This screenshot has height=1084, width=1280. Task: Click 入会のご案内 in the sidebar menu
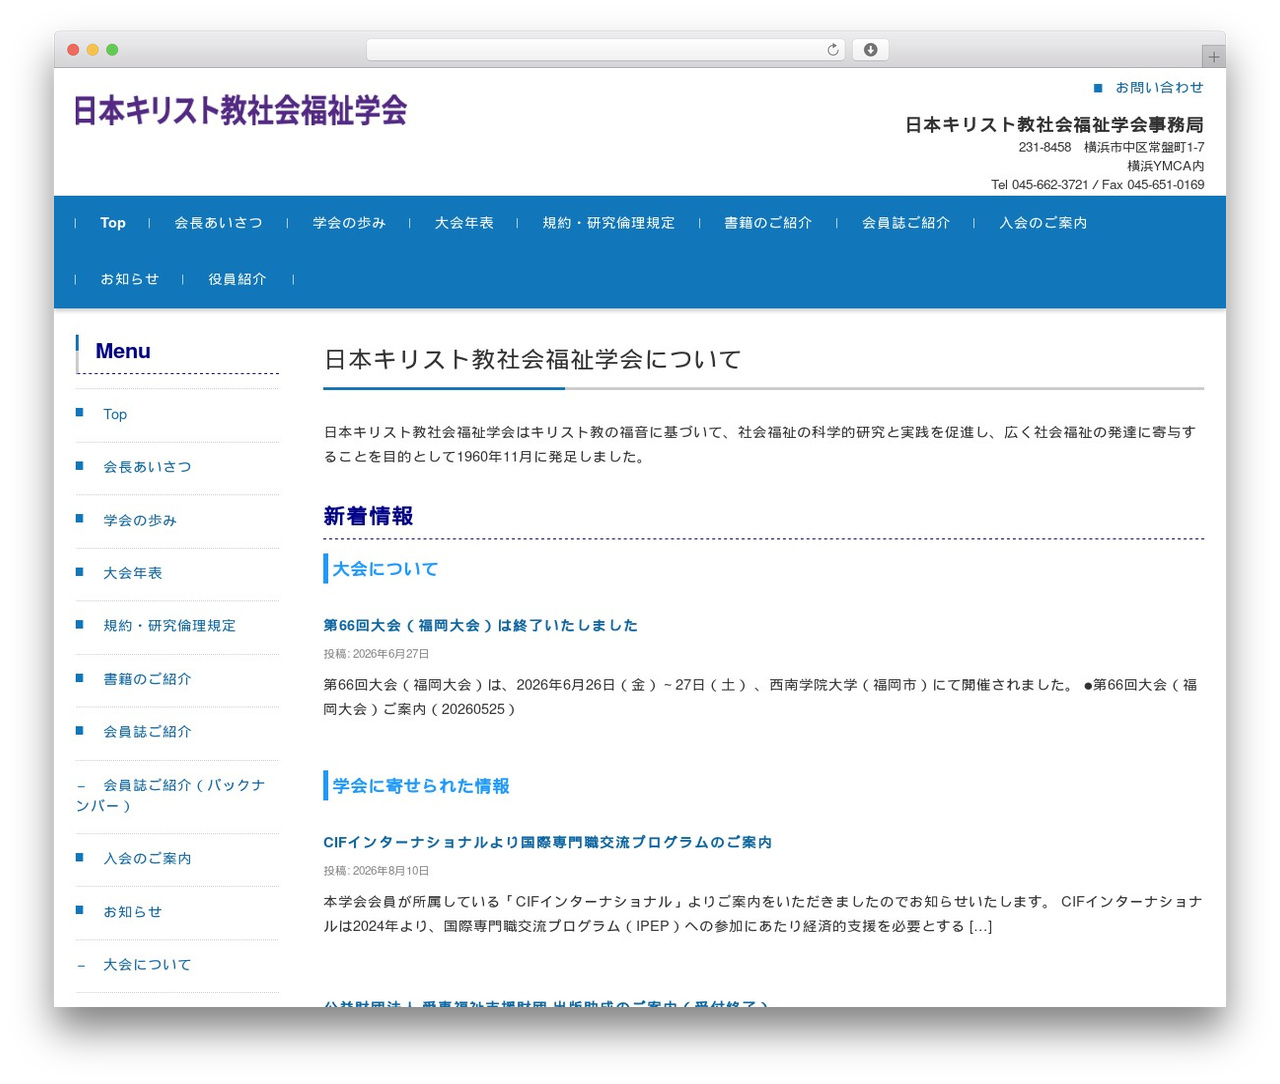pyautogui.click(x=147, y=859)
